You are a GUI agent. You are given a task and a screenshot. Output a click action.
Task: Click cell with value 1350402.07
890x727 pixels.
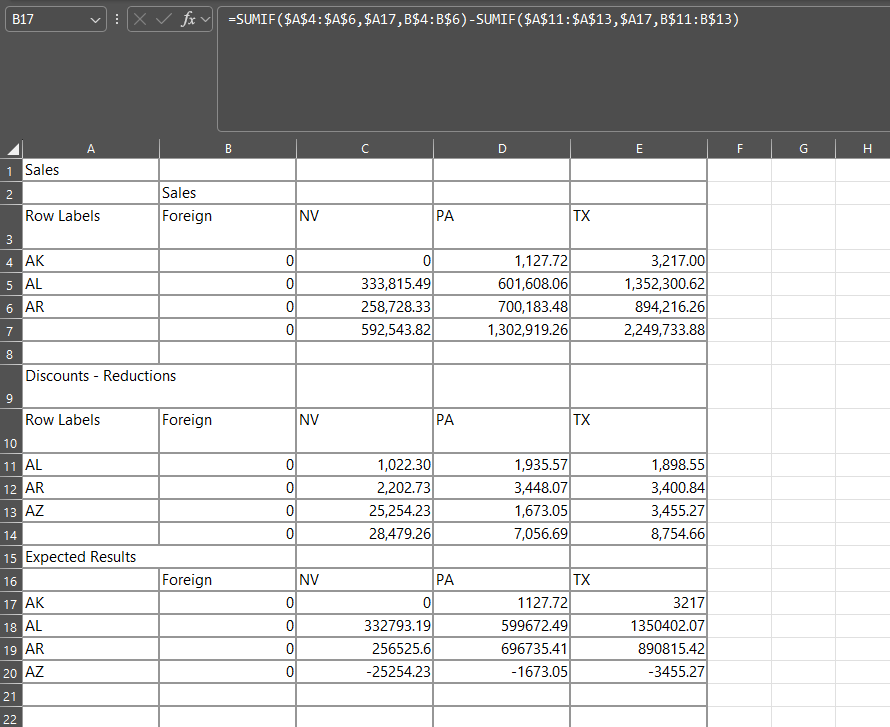639,626
